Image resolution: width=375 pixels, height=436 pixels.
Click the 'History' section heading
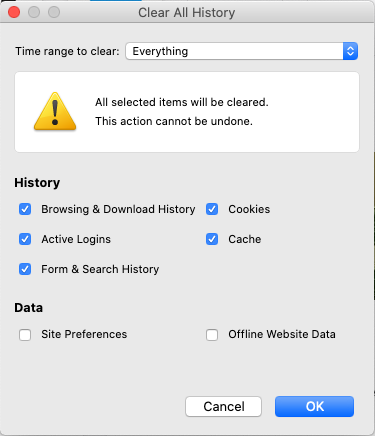[x=37, y=183]
